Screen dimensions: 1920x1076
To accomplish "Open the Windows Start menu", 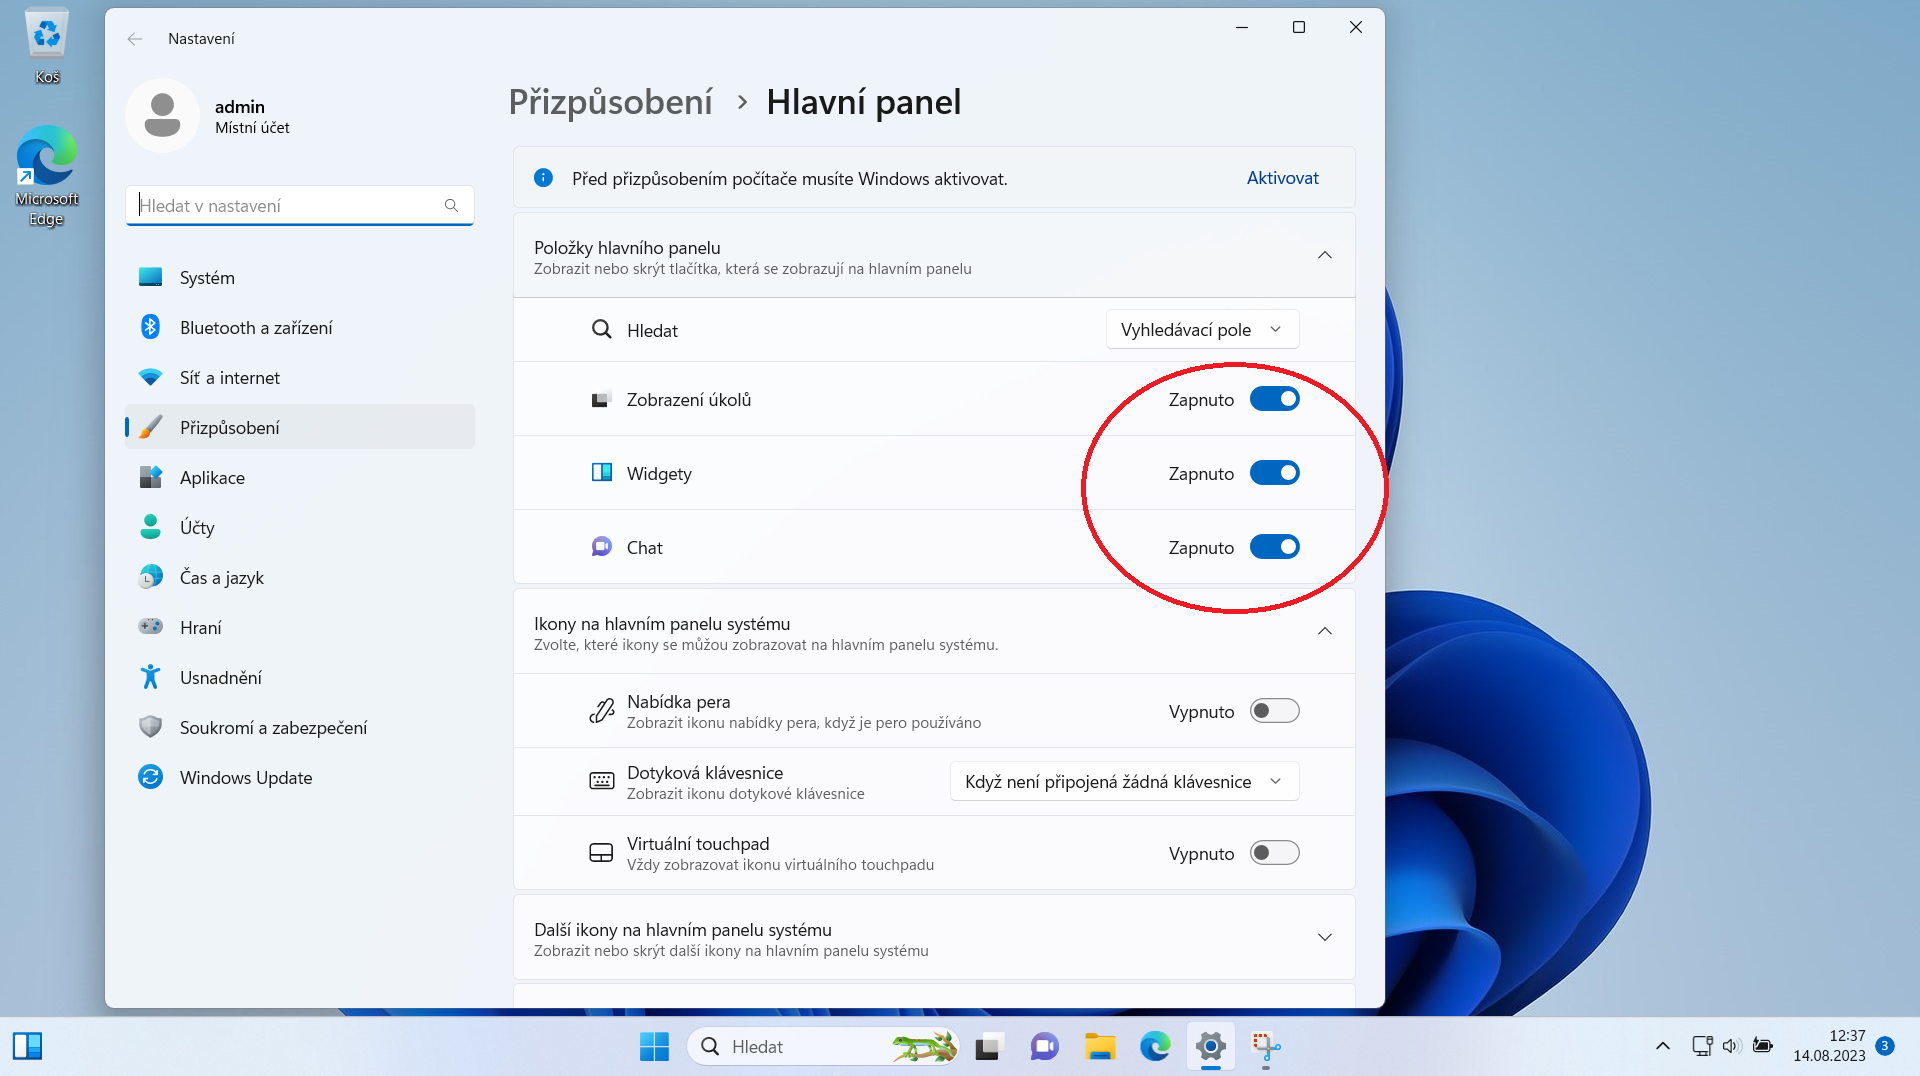I will click(x=654, y=1046).
